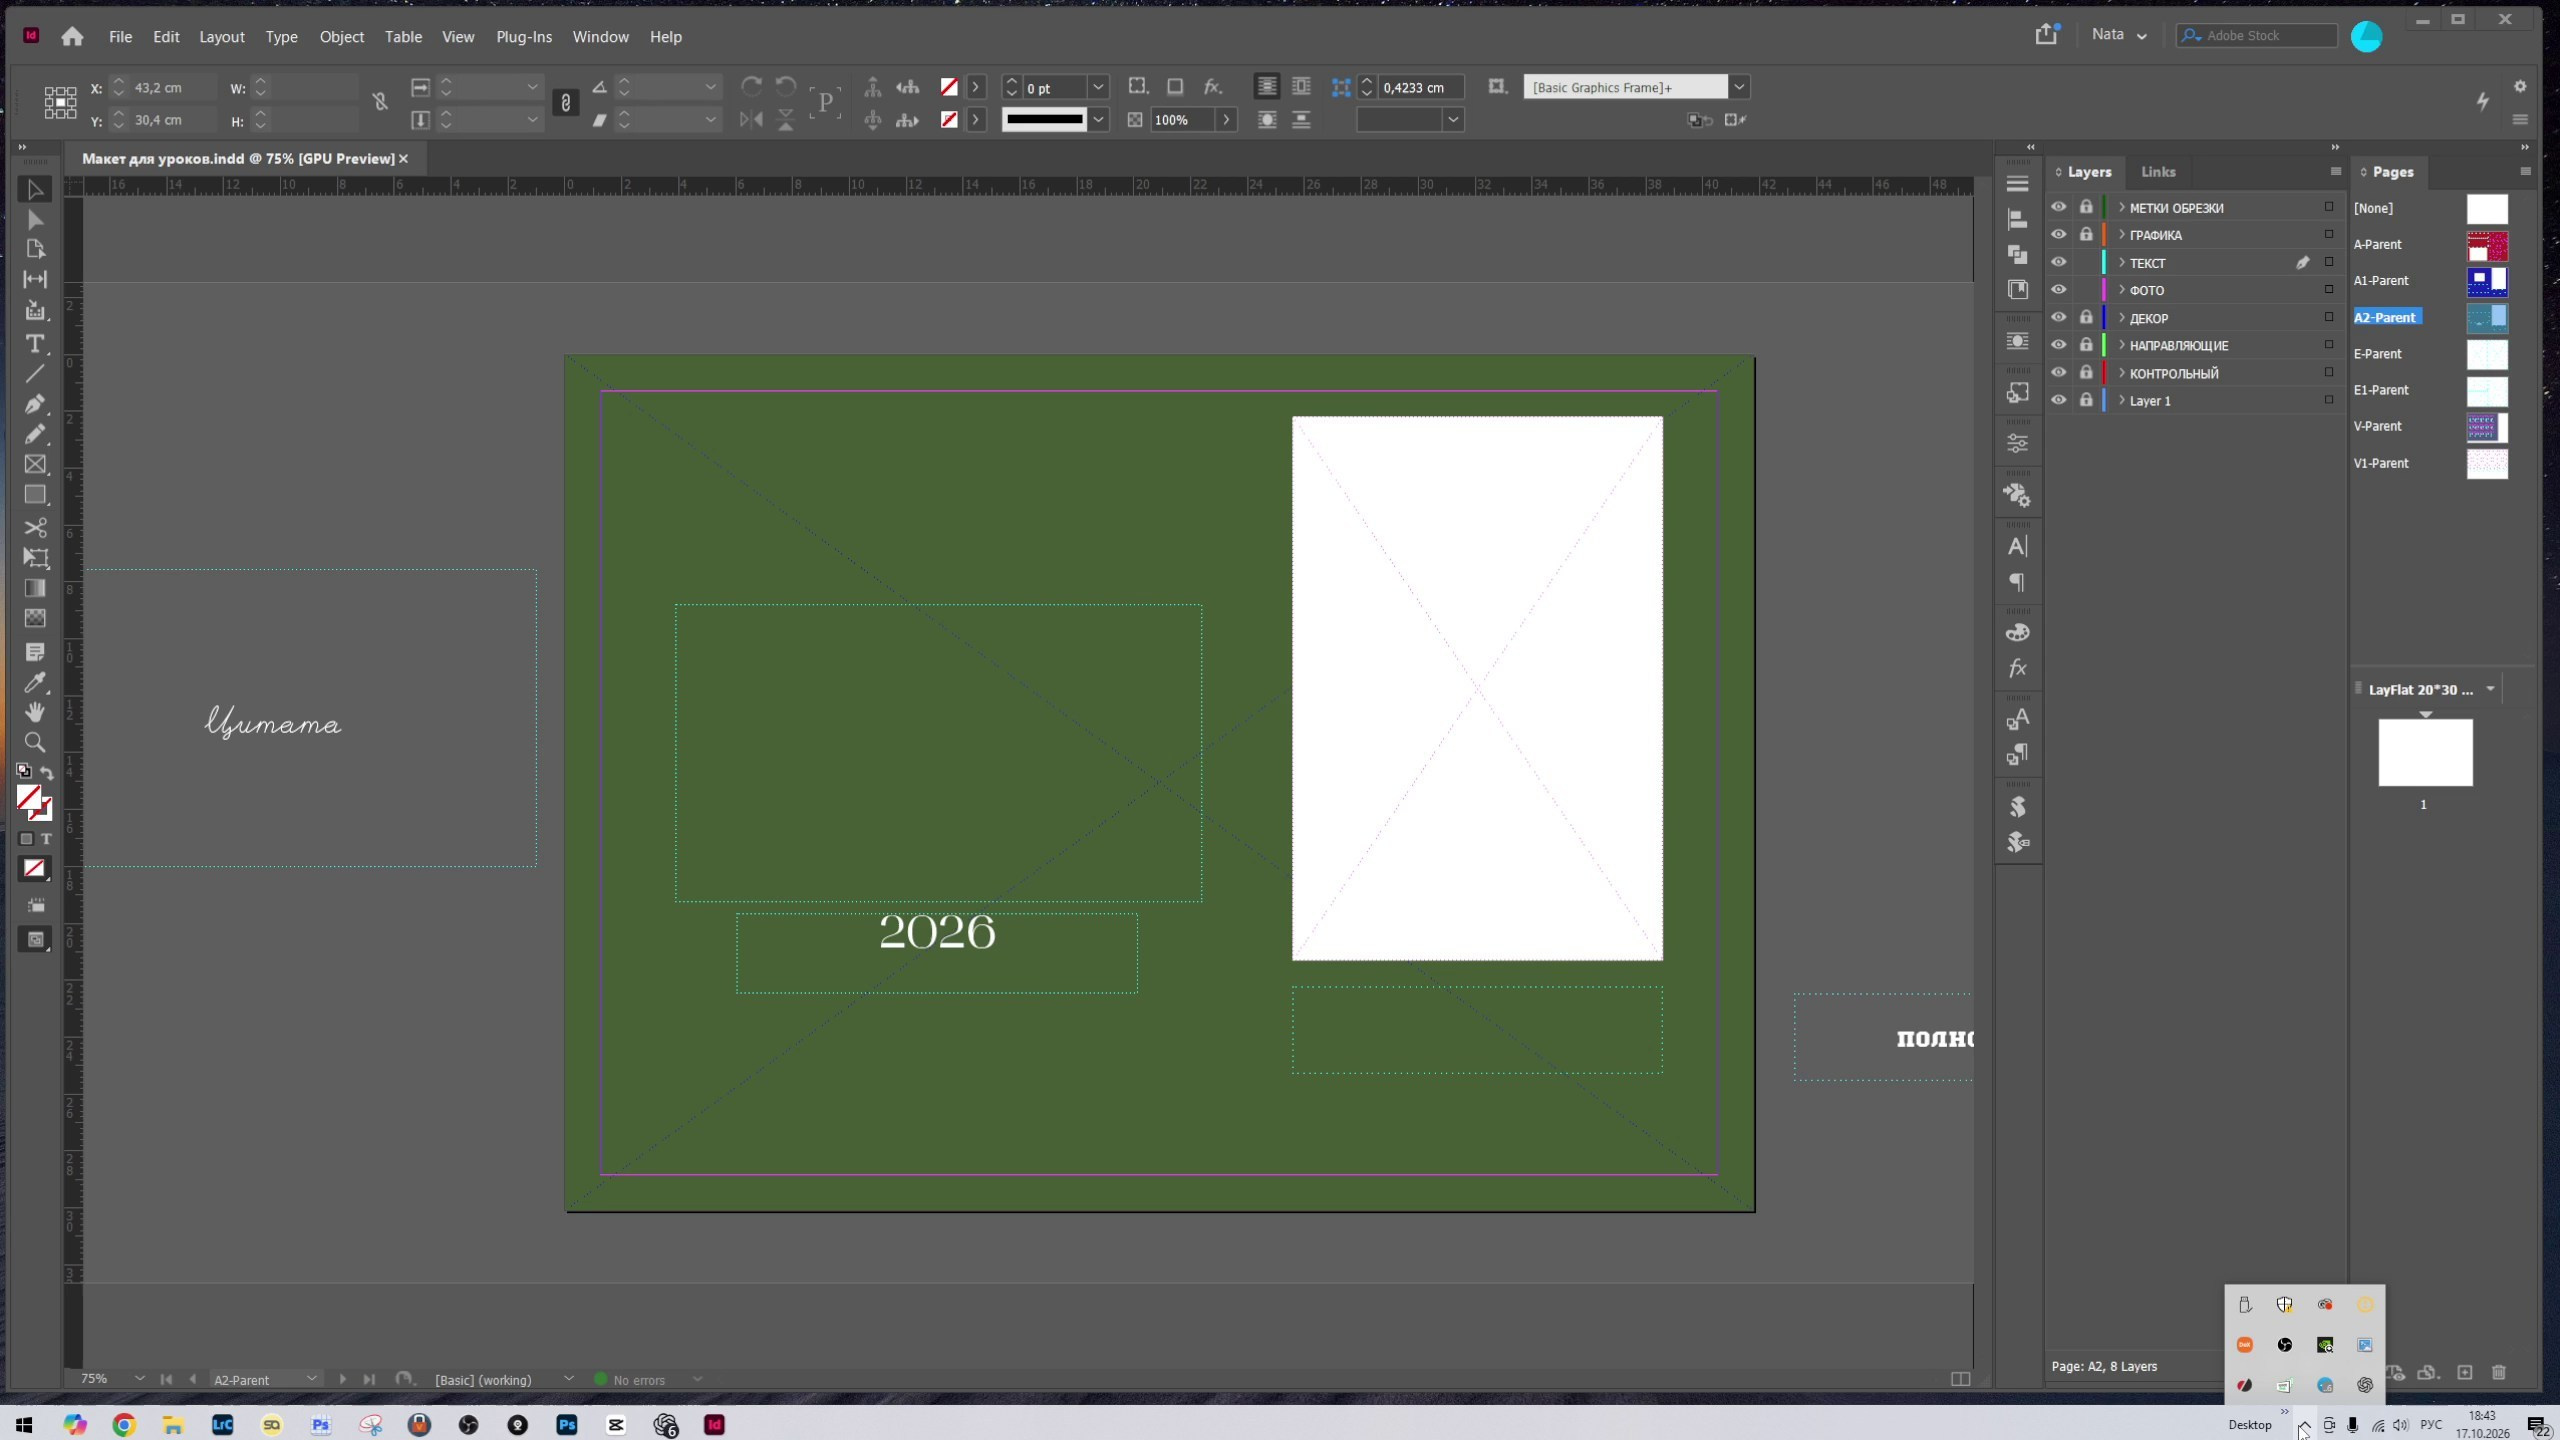
Task: Open the Layout menu
Action: click(221, 37)
